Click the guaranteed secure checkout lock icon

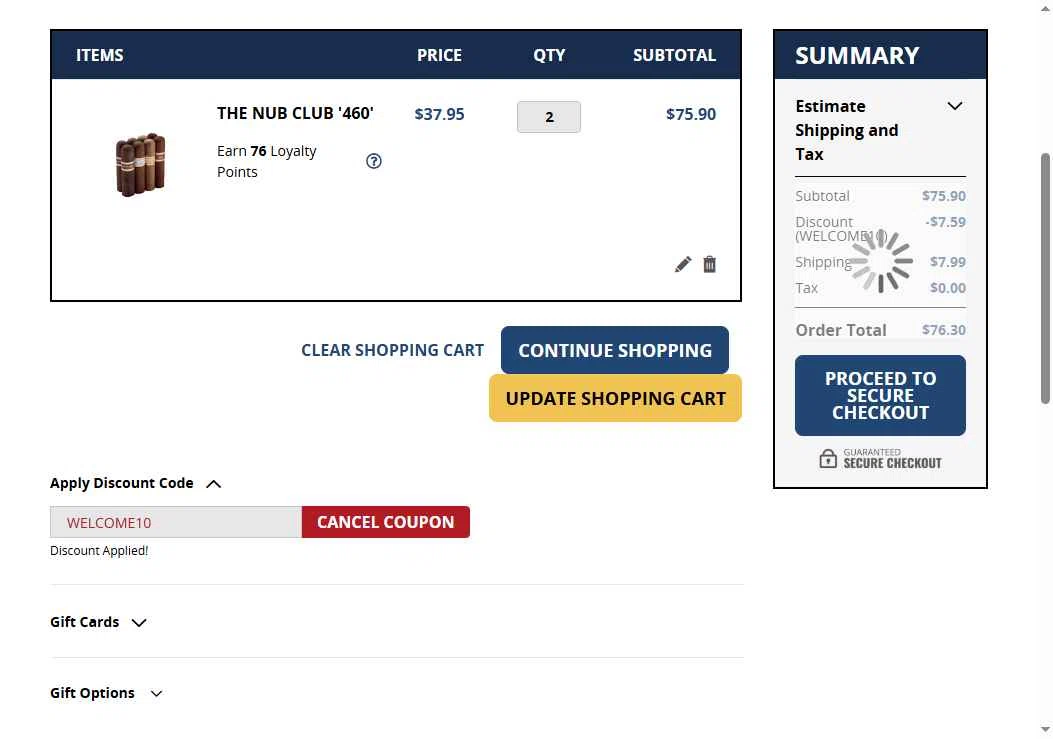point(828,459)
